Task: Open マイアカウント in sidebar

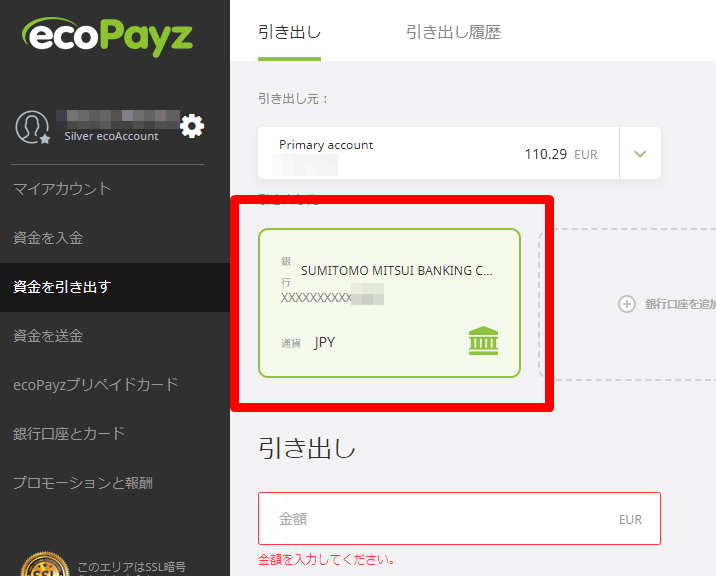Action: (x=62, y=189)
